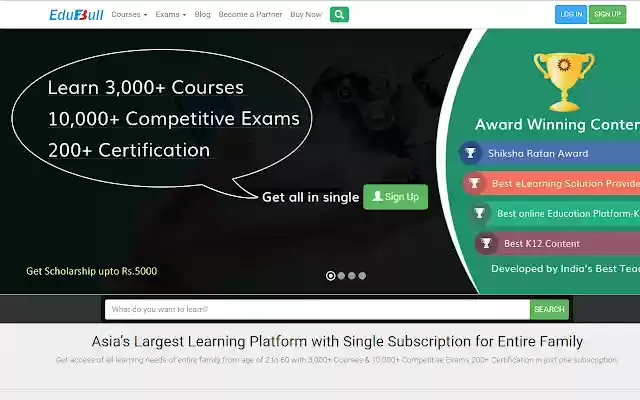The height and width of the screenshot is (400, 640).
Task: Click the Best K12 Content banner
Action: [558, 243]
